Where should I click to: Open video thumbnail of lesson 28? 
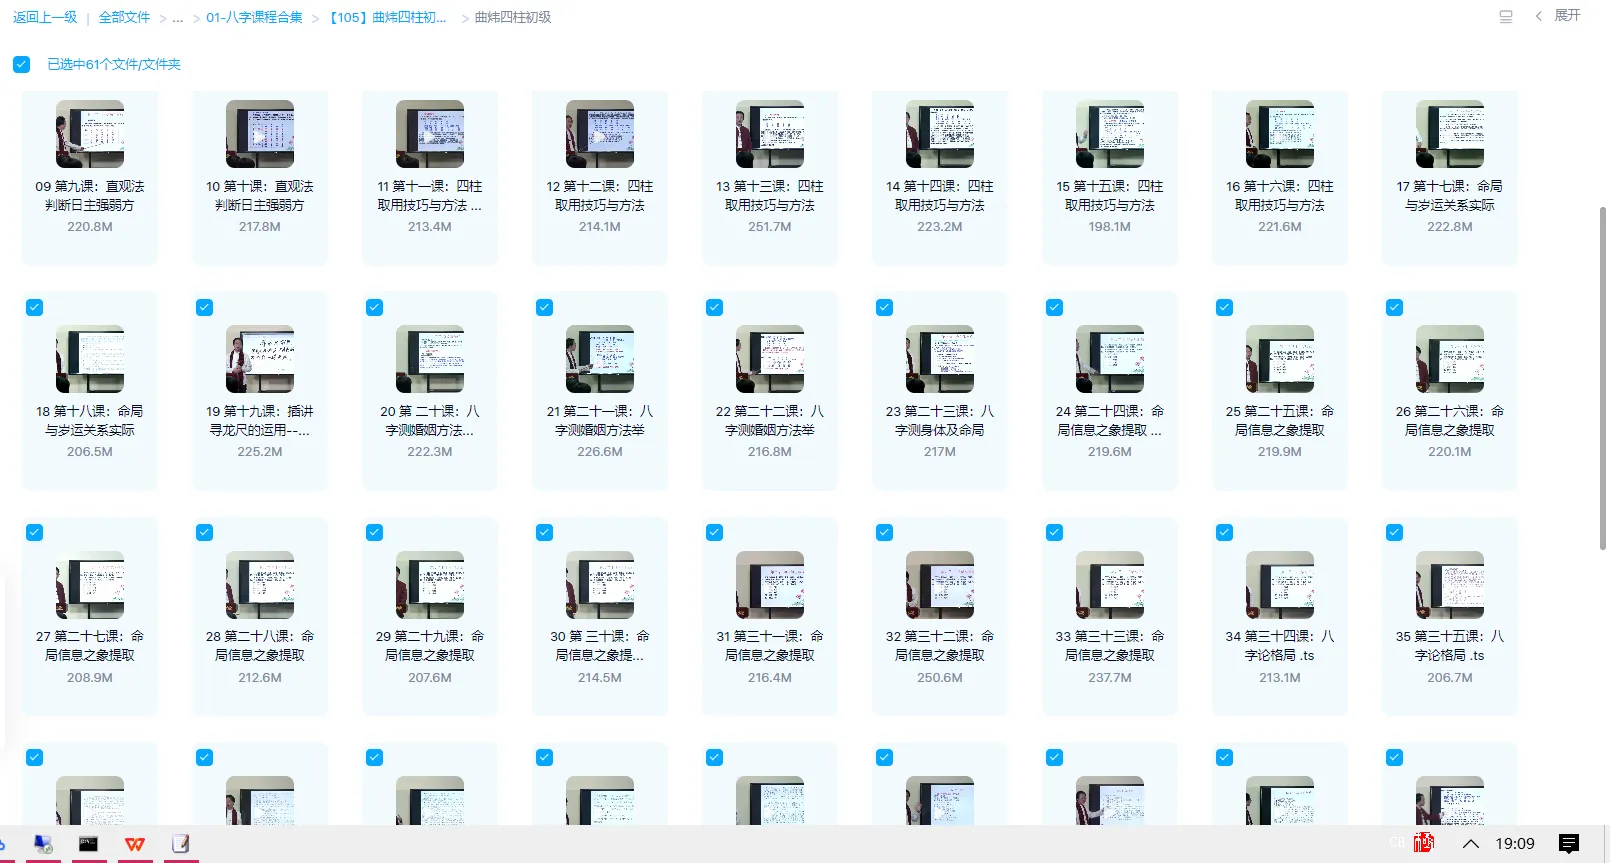click(260, 585)
